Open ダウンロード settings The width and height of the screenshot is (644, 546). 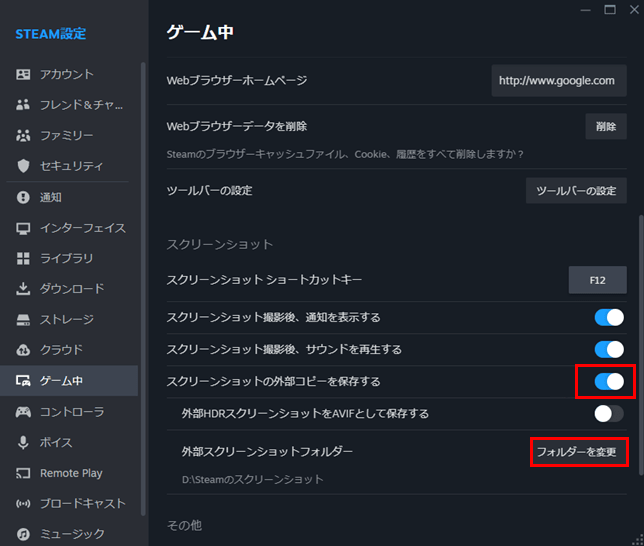pyautogui.click(x=69, y=289)
